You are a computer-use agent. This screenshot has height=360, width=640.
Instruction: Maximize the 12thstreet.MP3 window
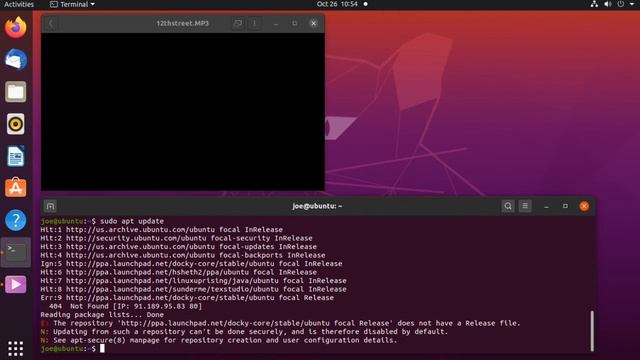(295, 23)
